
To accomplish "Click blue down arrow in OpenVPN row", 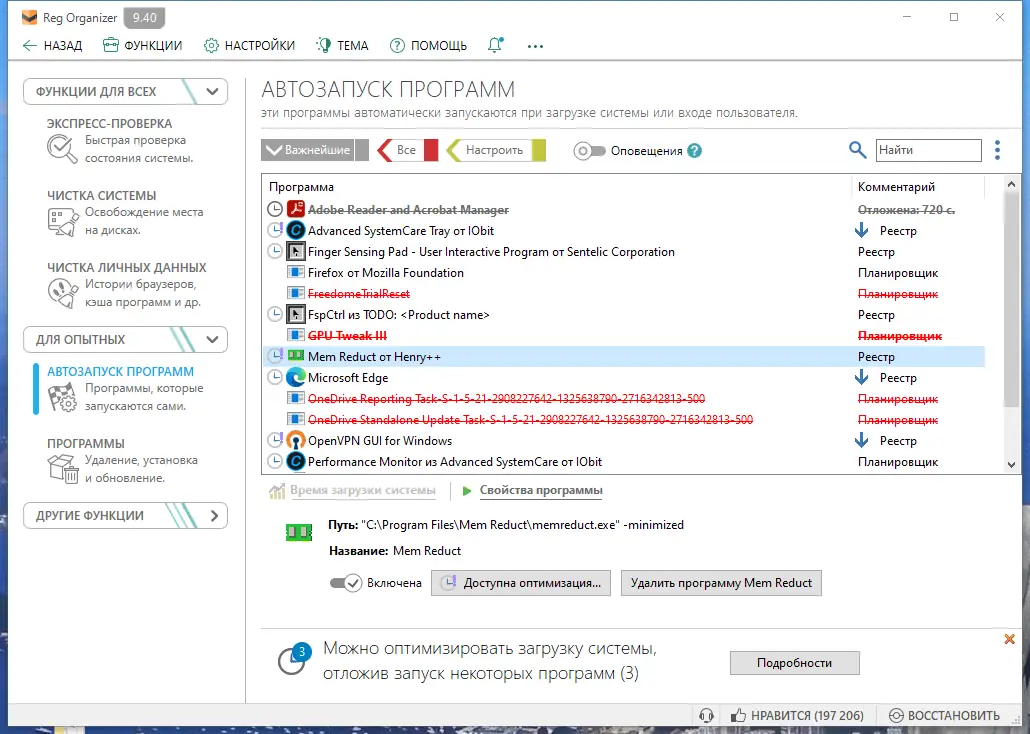I will (x=861, y=440).
